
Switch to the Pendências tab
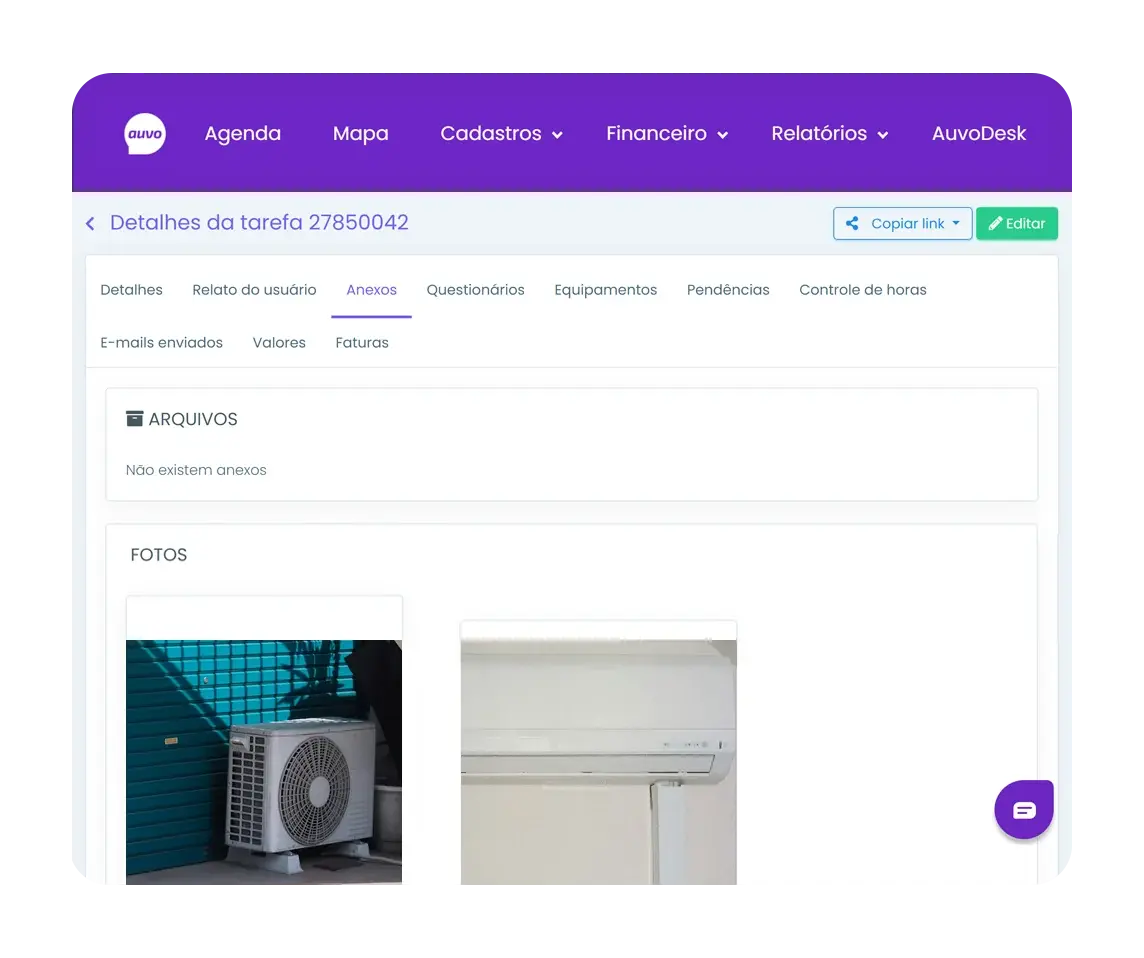728,290
